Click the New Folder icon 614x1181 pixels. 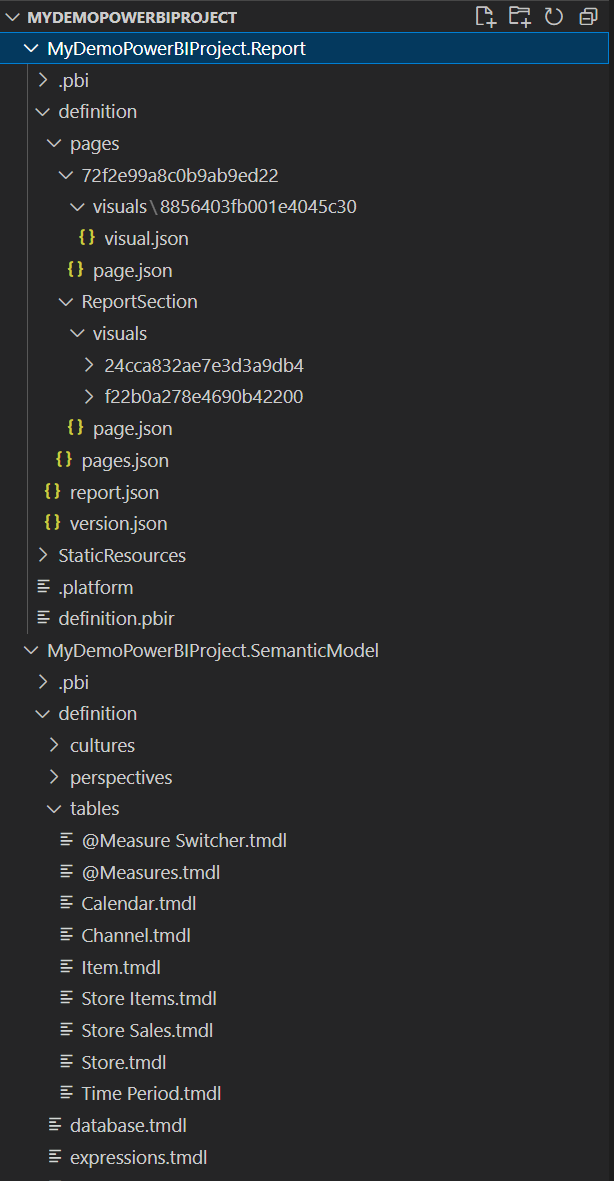[520, 17]
